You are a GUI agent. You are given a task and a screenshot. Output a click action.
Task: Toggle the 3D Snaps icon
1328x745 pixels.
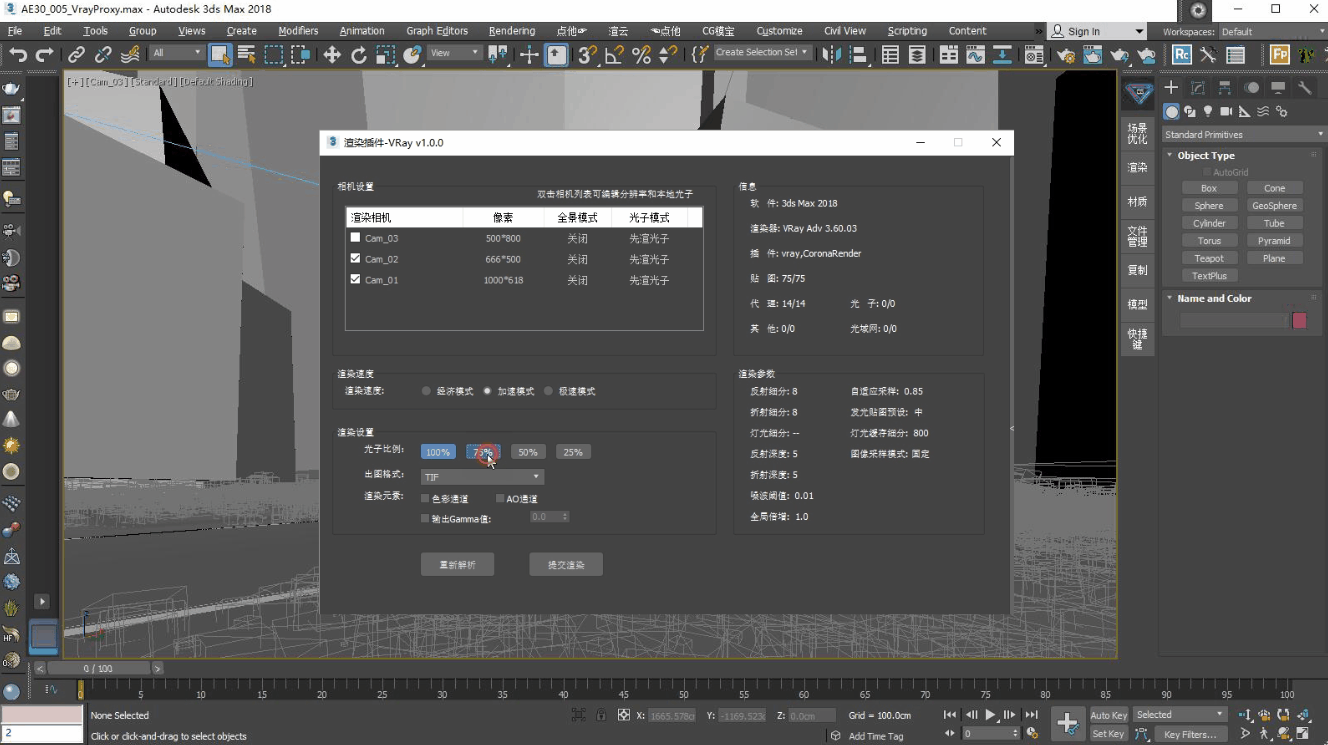(x=588, y=54)
